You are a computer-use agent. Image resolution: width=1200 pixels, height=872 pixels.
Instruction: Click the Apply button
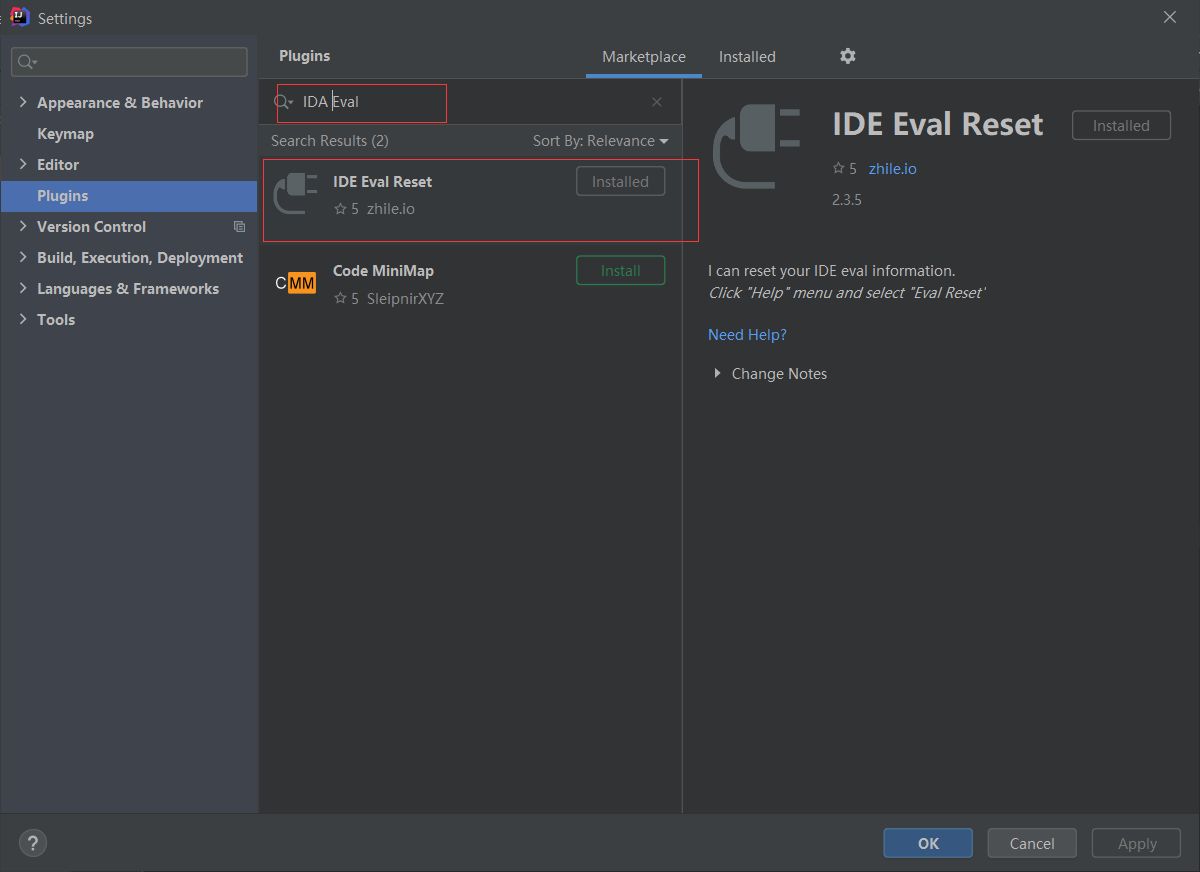pos(1137,843)
